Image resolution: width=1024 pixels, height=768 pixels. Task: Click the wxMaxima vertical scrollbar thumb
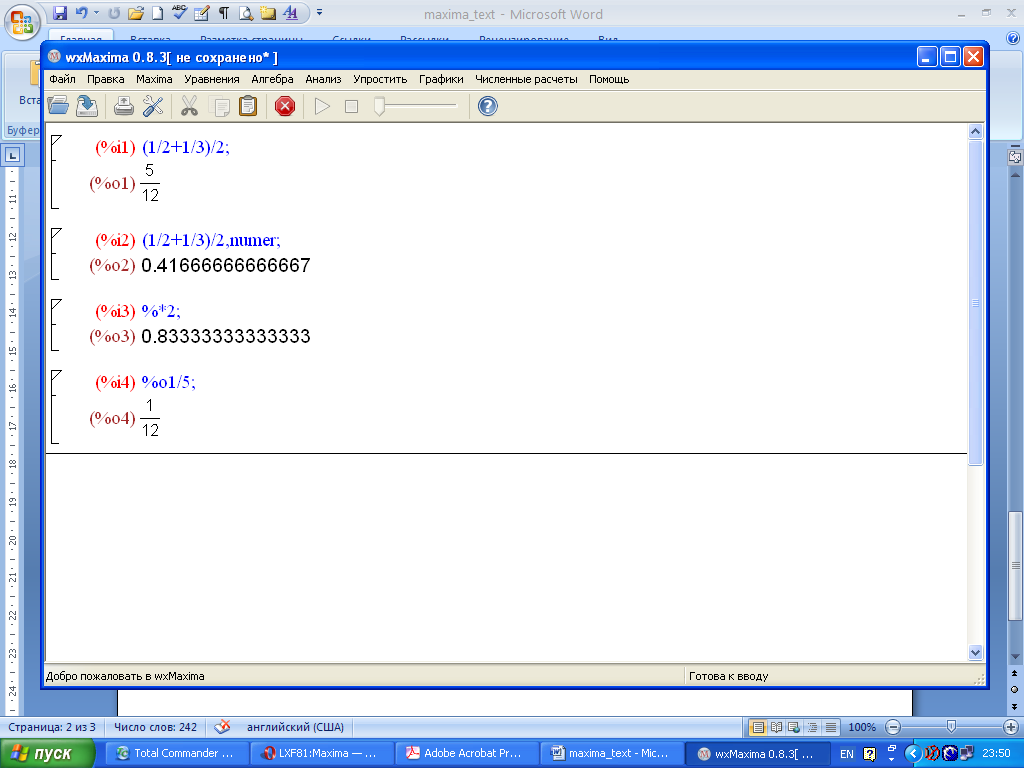pyautogui.click(x=975, y=302)
